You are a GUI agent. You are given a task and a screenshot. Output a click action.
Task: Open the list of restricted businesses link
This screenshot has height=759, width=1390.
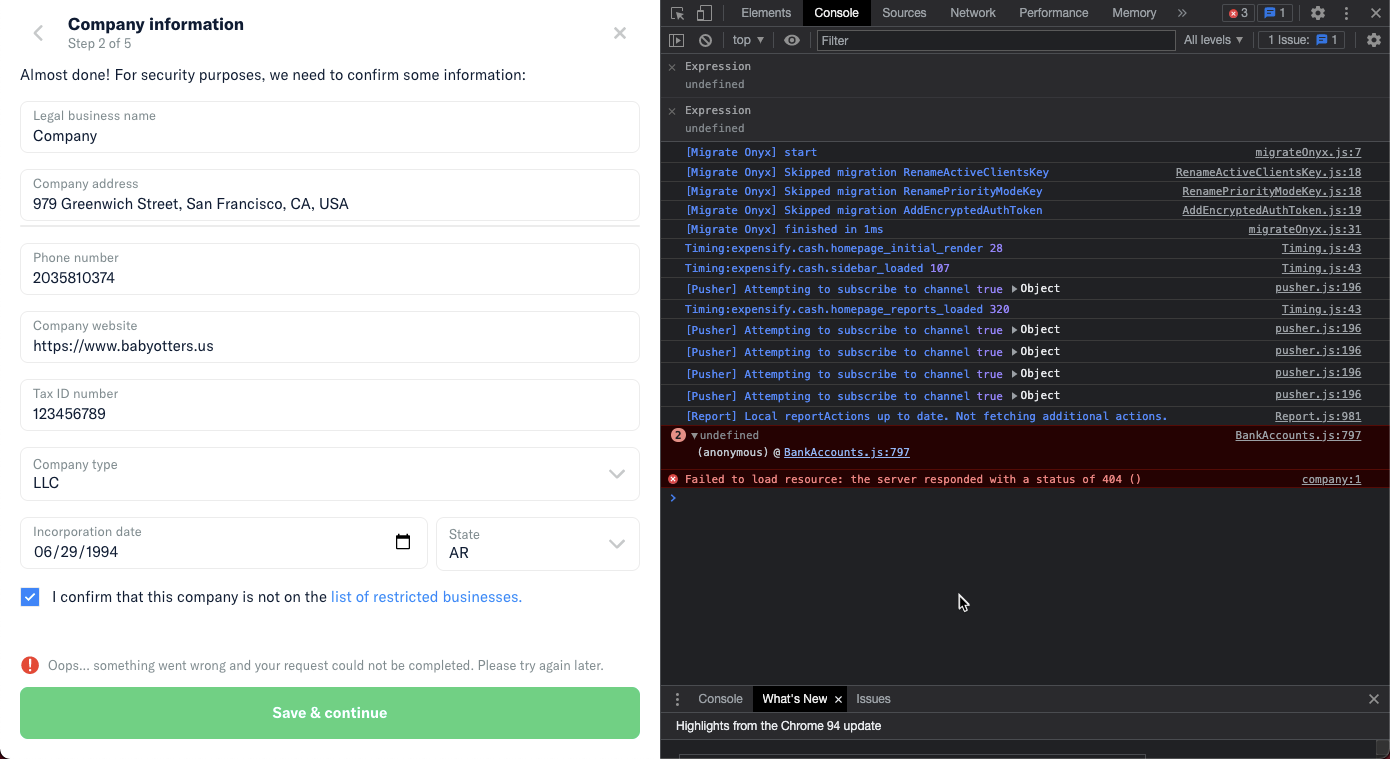426,597
